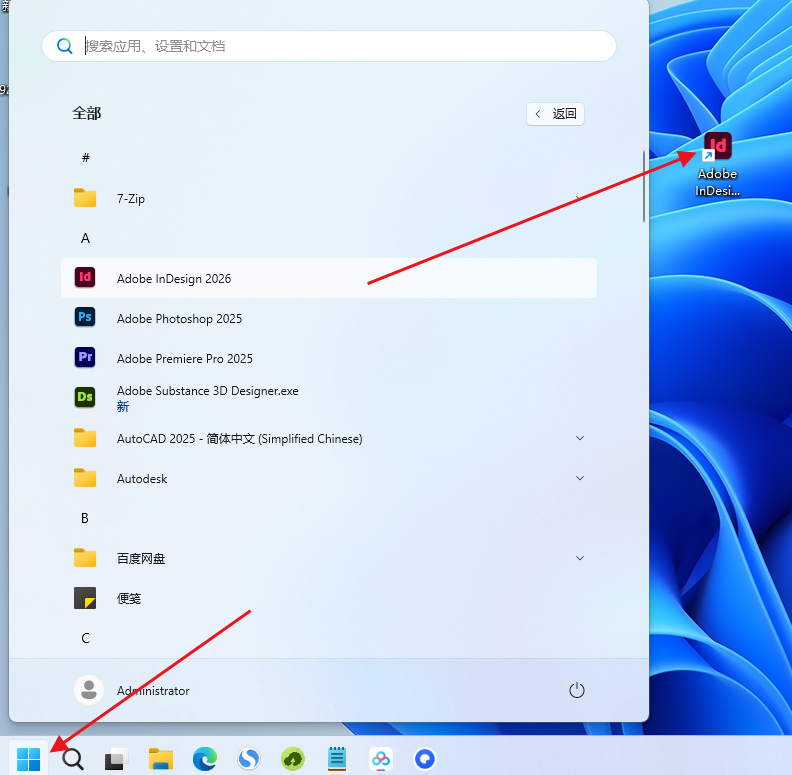
Task: Click the Start menu app list scrollbar
Action: [x=644, y=186]
